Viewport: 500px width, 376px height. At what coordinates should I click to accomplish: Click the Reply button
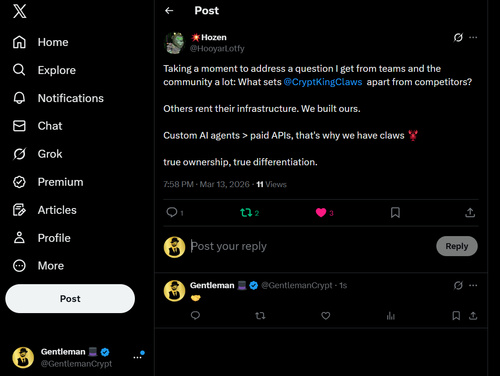tap(457, 246)
